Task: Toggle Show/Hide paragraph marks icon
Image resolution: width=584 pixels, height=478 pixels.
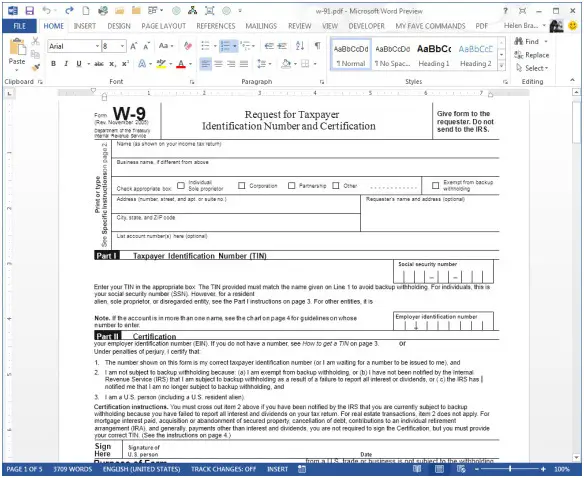Action: [317, 45]
